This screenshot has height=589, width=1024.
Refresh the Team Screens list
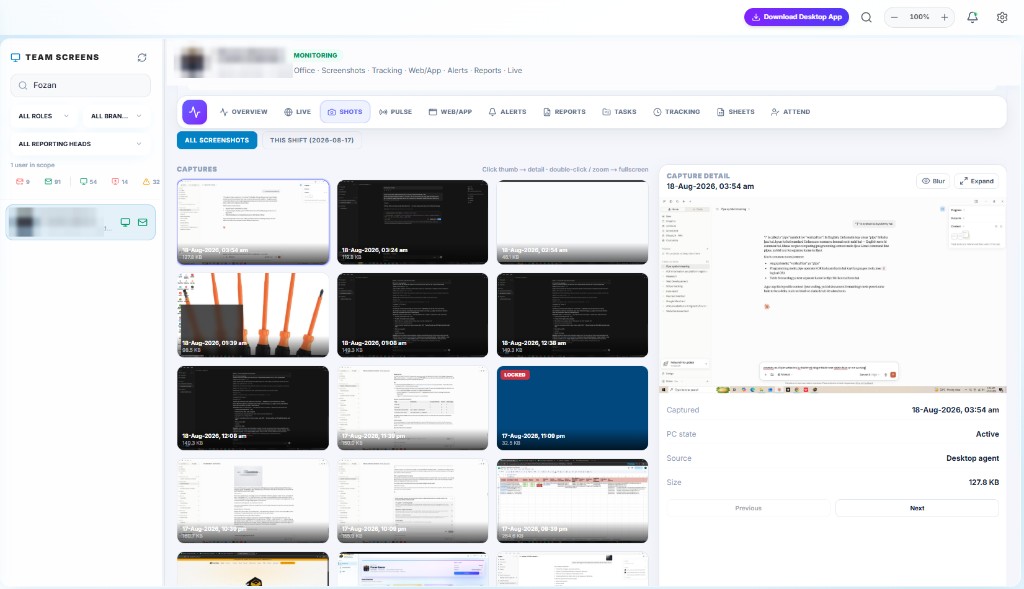(x=142, y=57)
